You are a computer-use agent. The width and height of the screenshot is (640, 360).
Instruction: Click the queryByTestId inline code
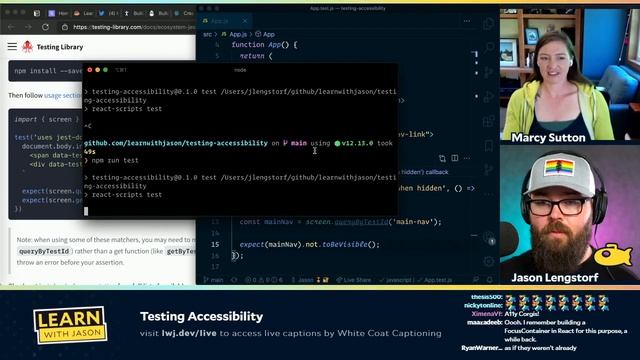click(x=44, y=251)
